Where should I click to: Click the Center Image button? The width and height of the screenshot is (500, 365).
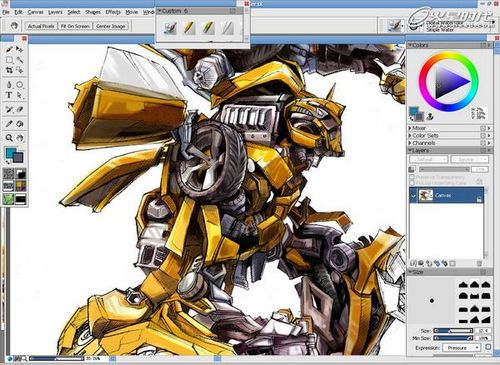(x=110, y=26)
